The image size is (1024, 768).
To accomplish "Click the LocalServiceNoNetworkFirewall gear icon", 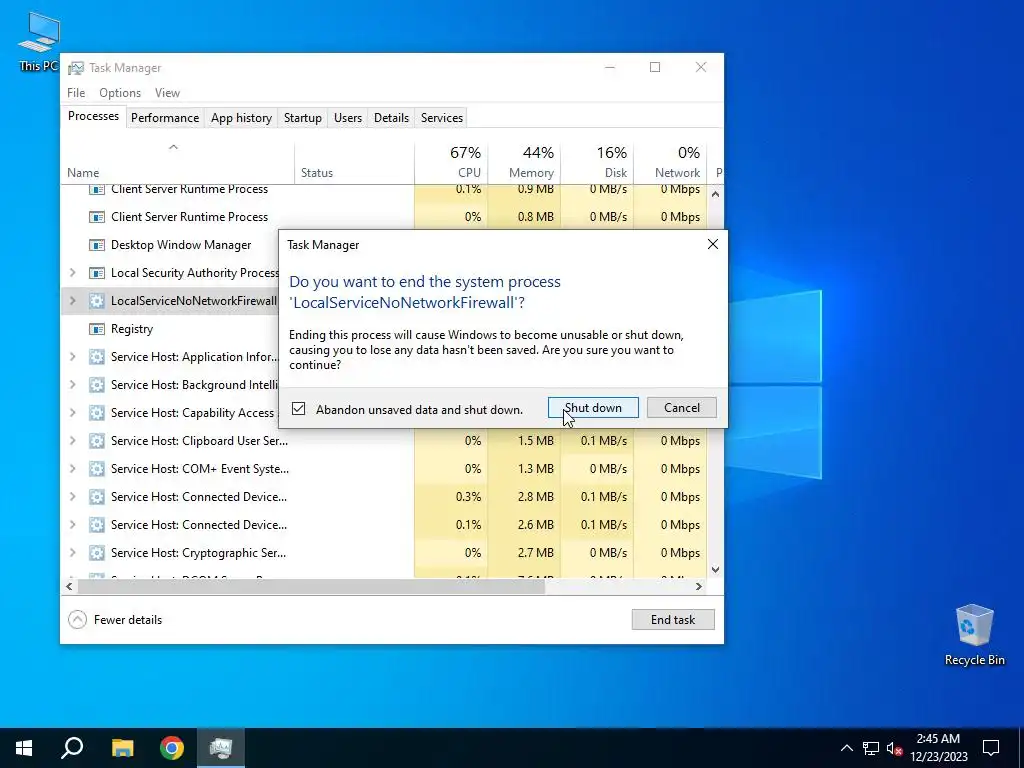I will [x=97, y=301].
